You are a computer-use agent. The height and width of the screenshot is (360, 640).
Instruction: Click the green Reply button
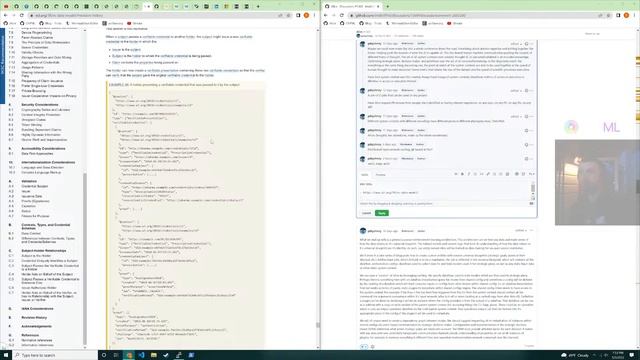tap(382, 213)
